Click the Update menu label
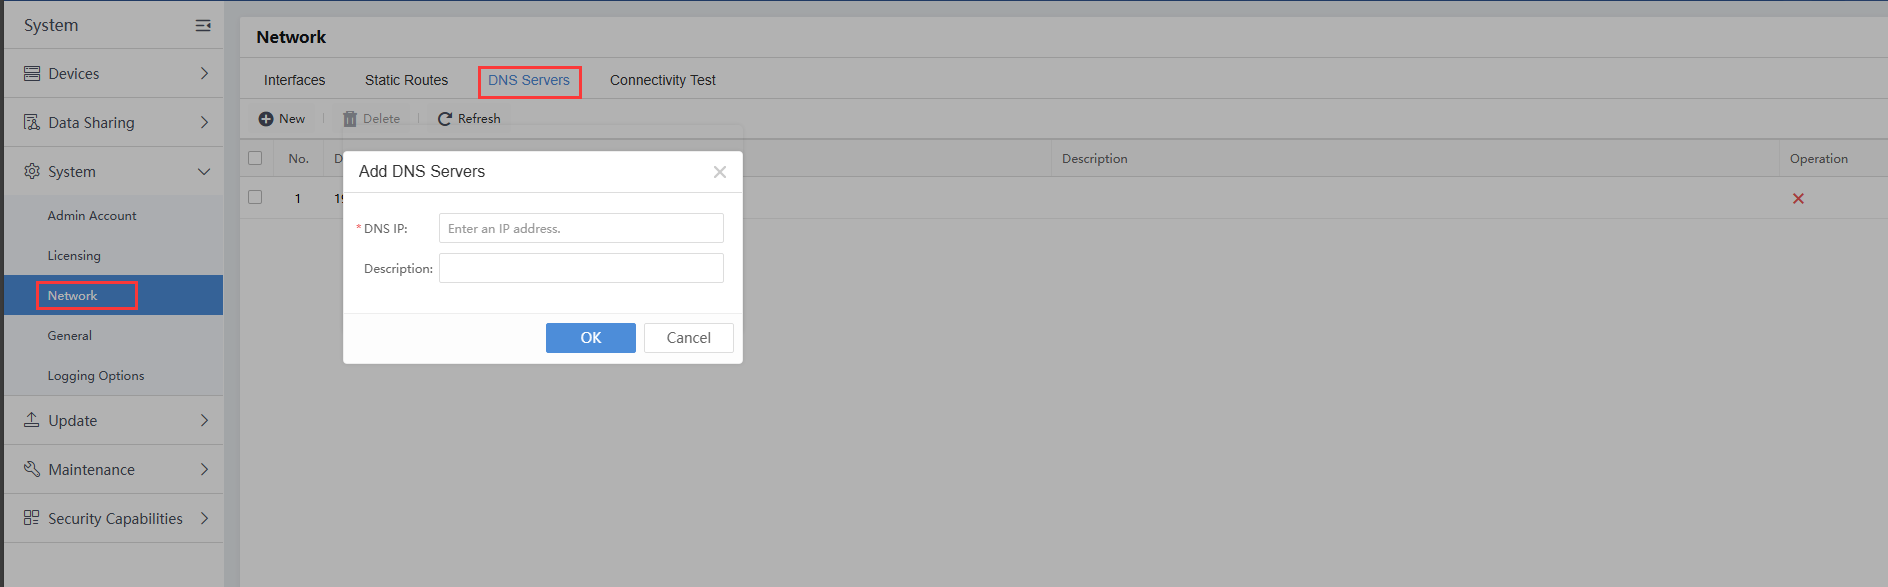1888x587 pixels. 73,420
